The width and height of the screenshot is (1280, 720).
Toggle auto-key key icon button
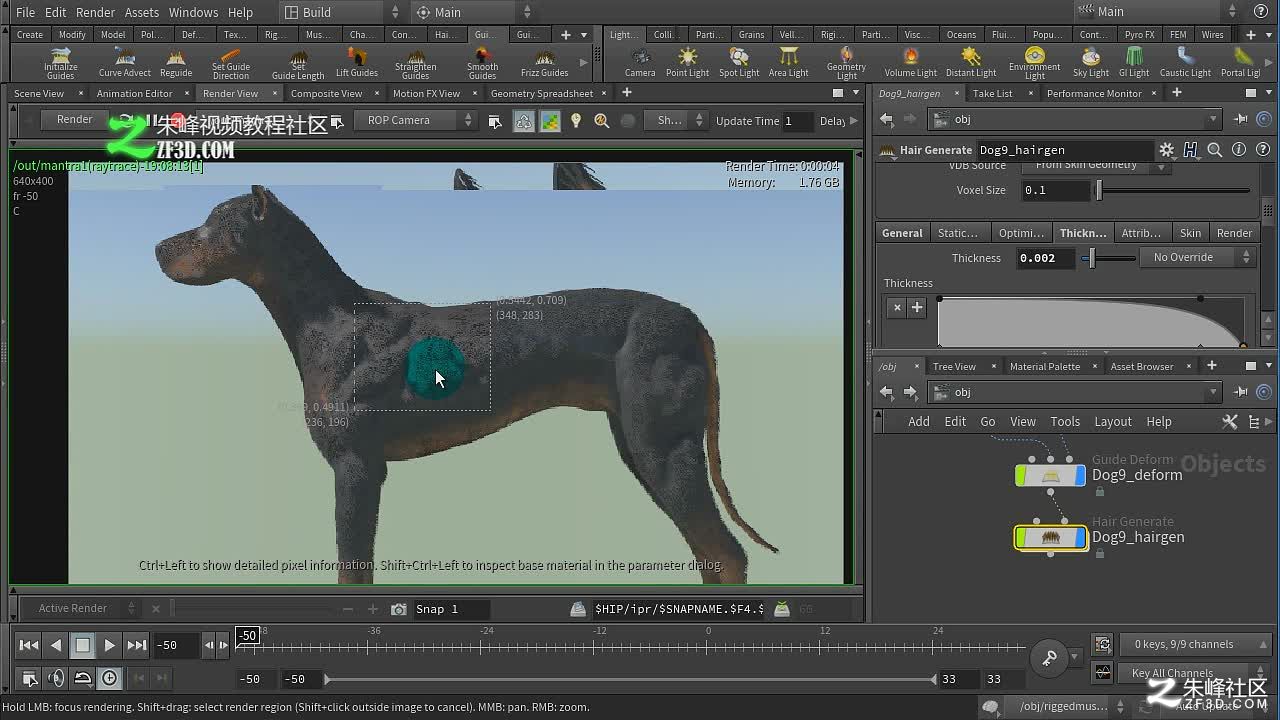[x=1049, y=657]
